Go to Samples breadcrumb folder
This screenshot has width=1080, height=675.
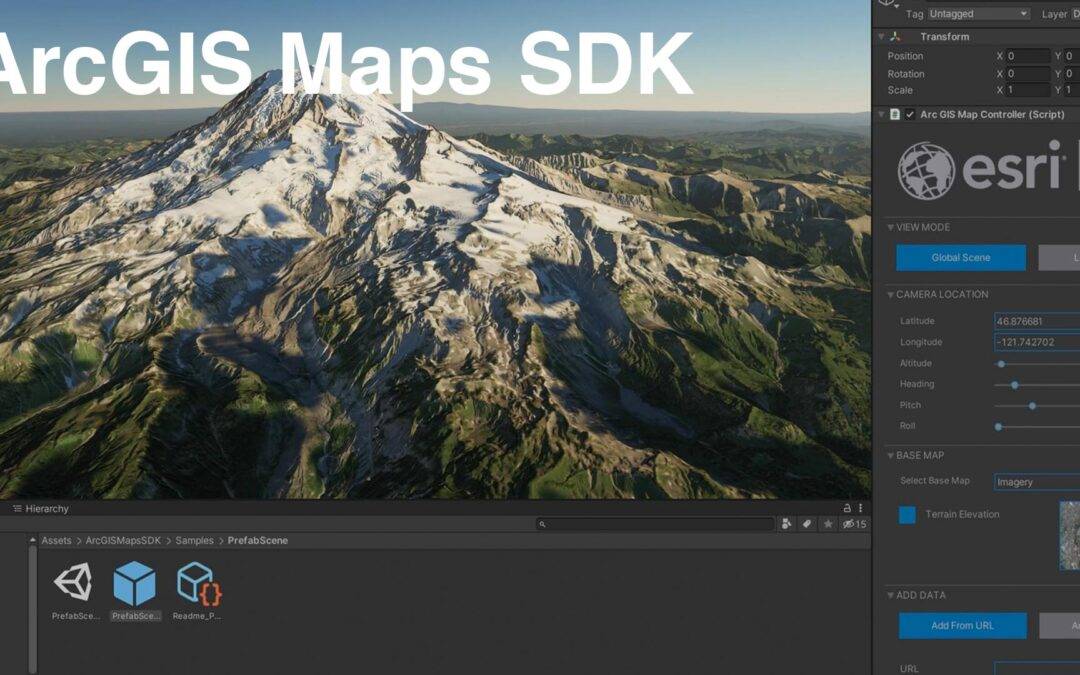coord(194,541)
